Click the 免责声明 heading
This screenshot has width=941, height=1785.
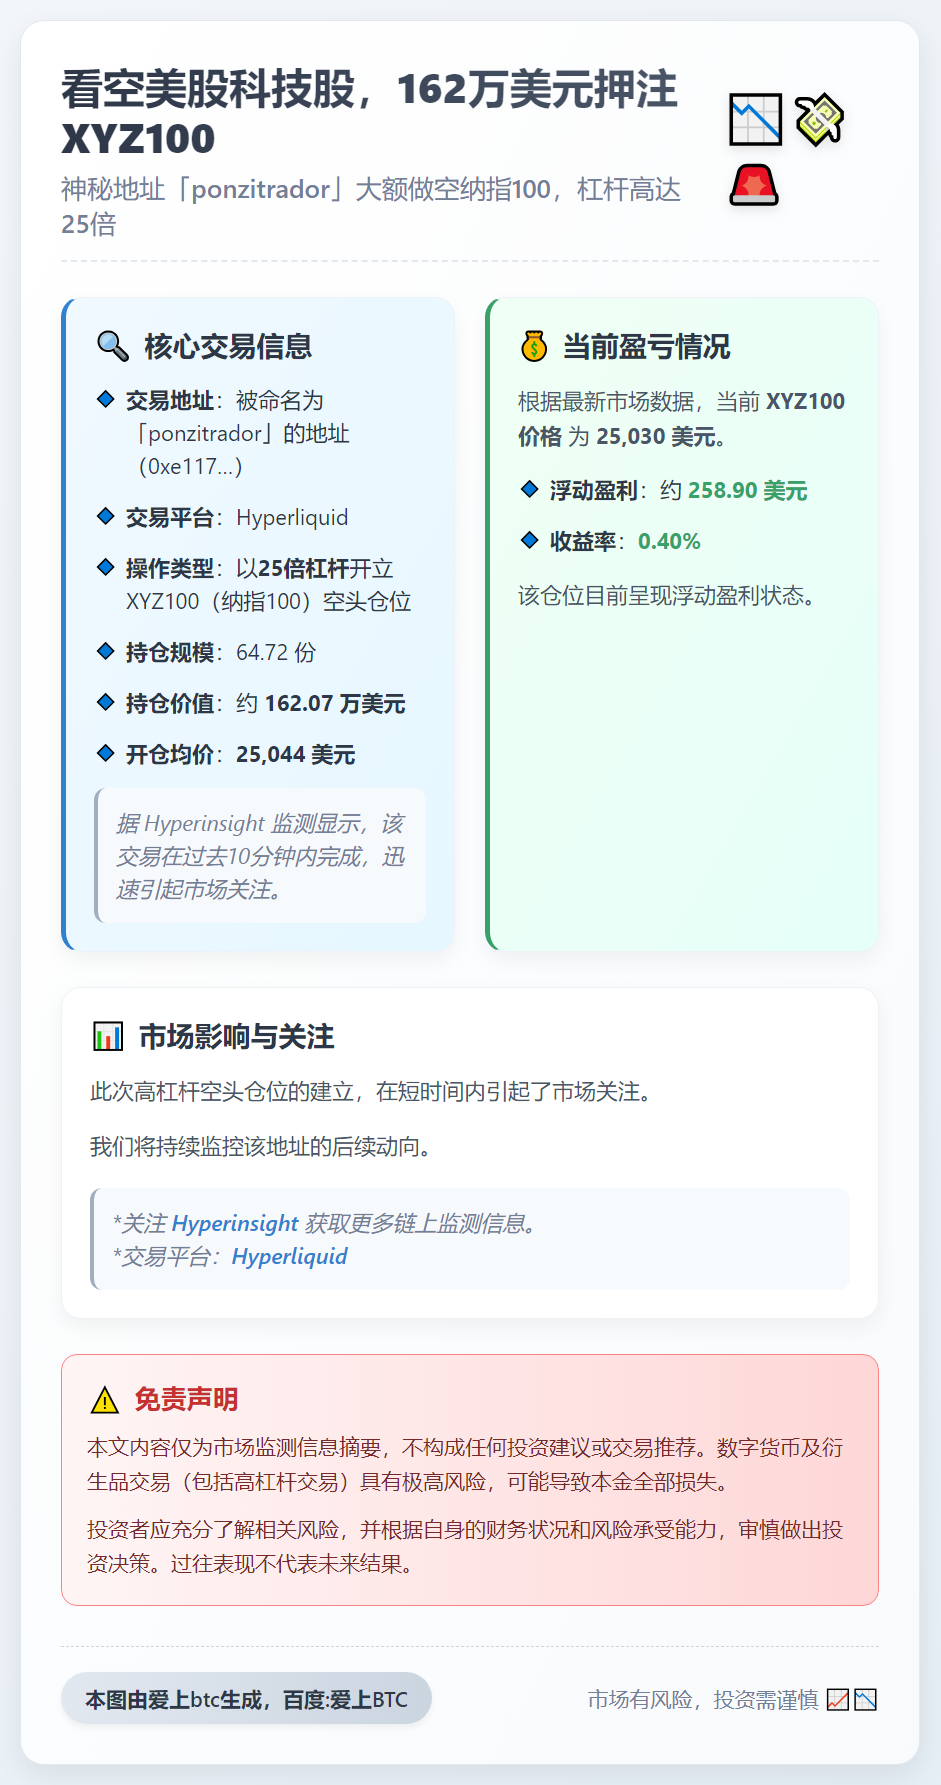click(x=186, y=1399)
